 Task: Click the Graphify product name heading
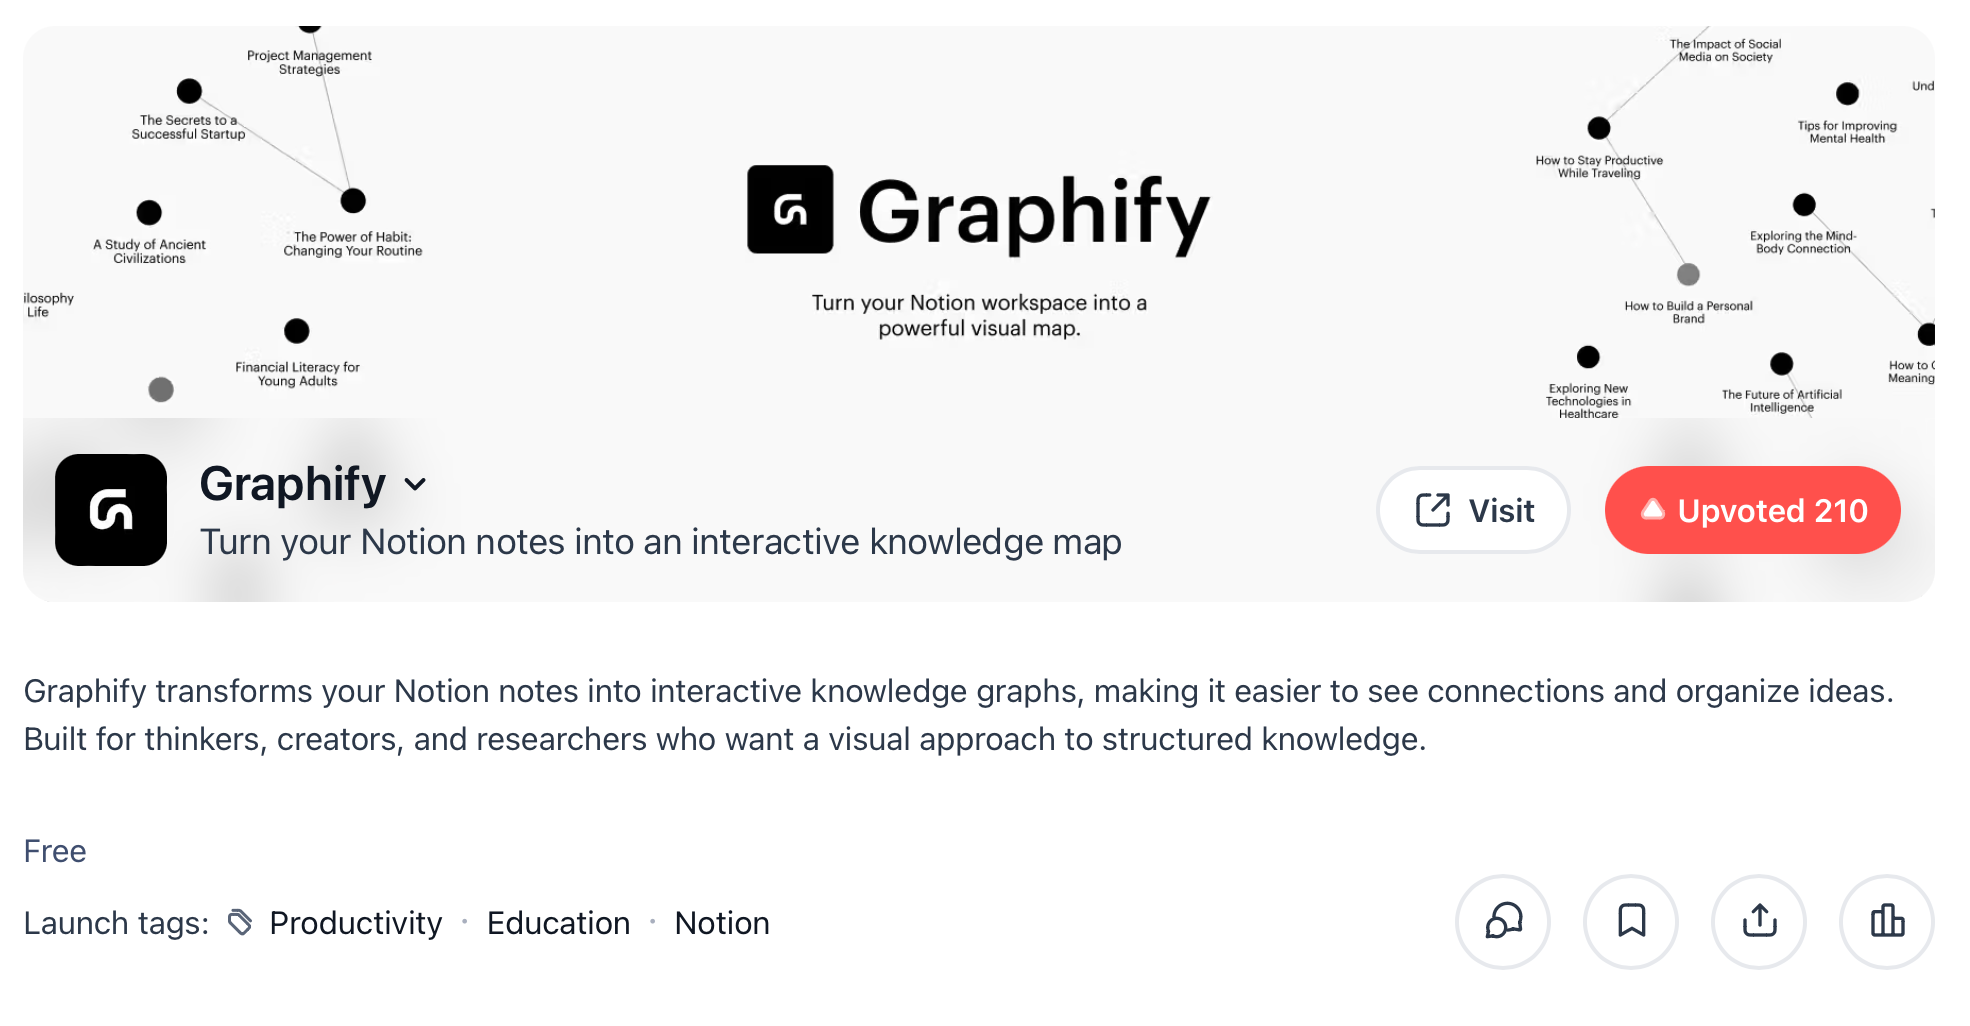pos(292,484)
